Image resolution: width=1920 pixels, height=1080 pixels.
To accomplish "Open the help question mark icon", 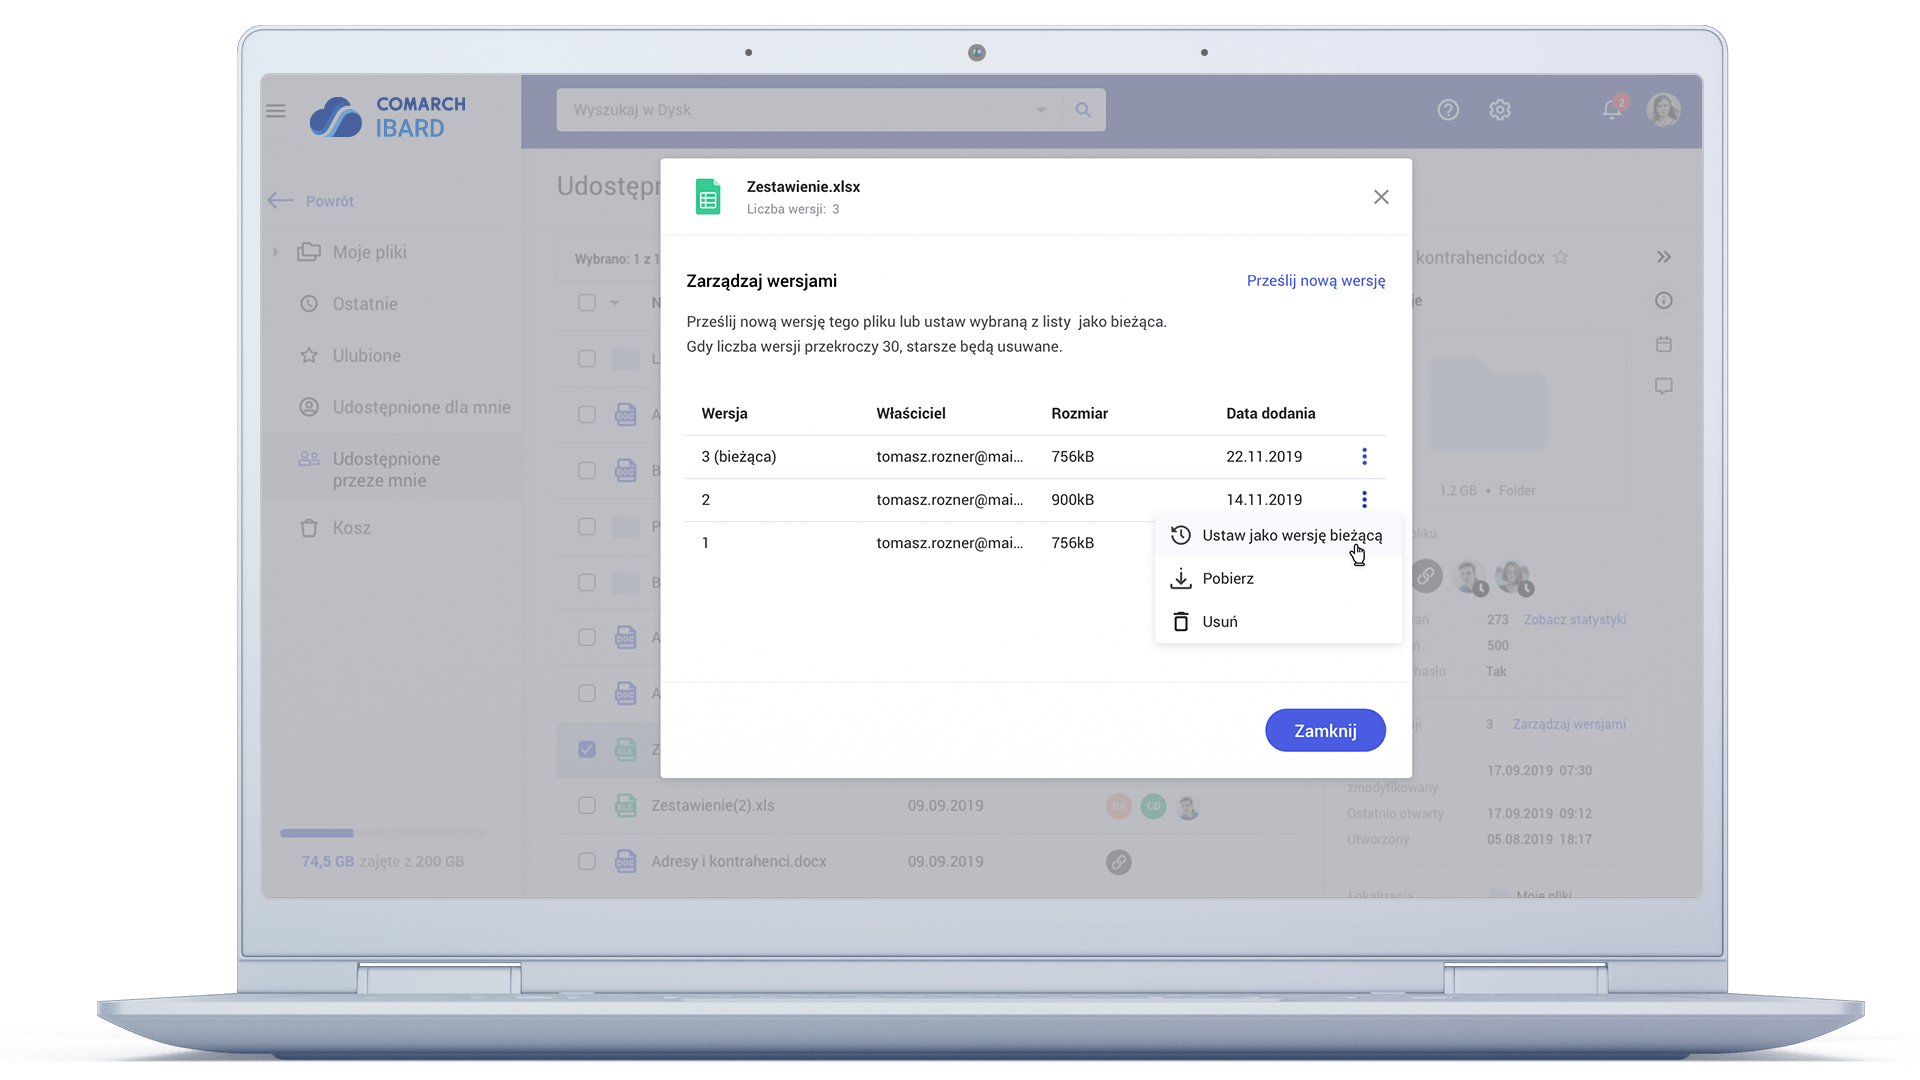I will [x=1448, y=110].
